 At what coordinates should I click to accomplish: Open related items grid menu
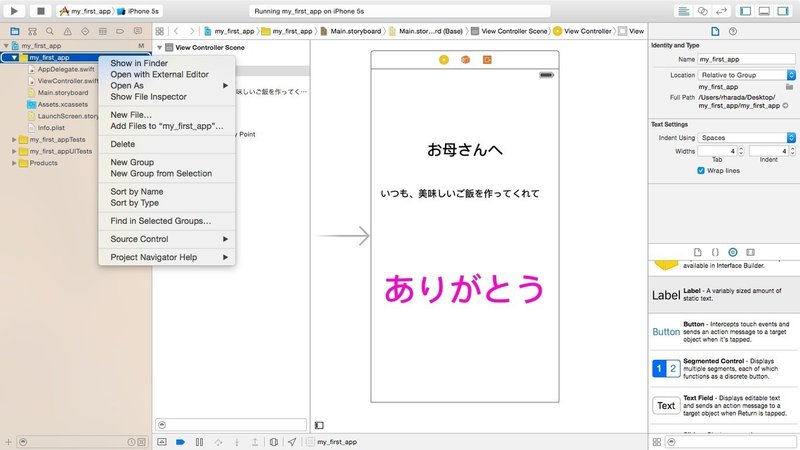[x=160, y=31]
